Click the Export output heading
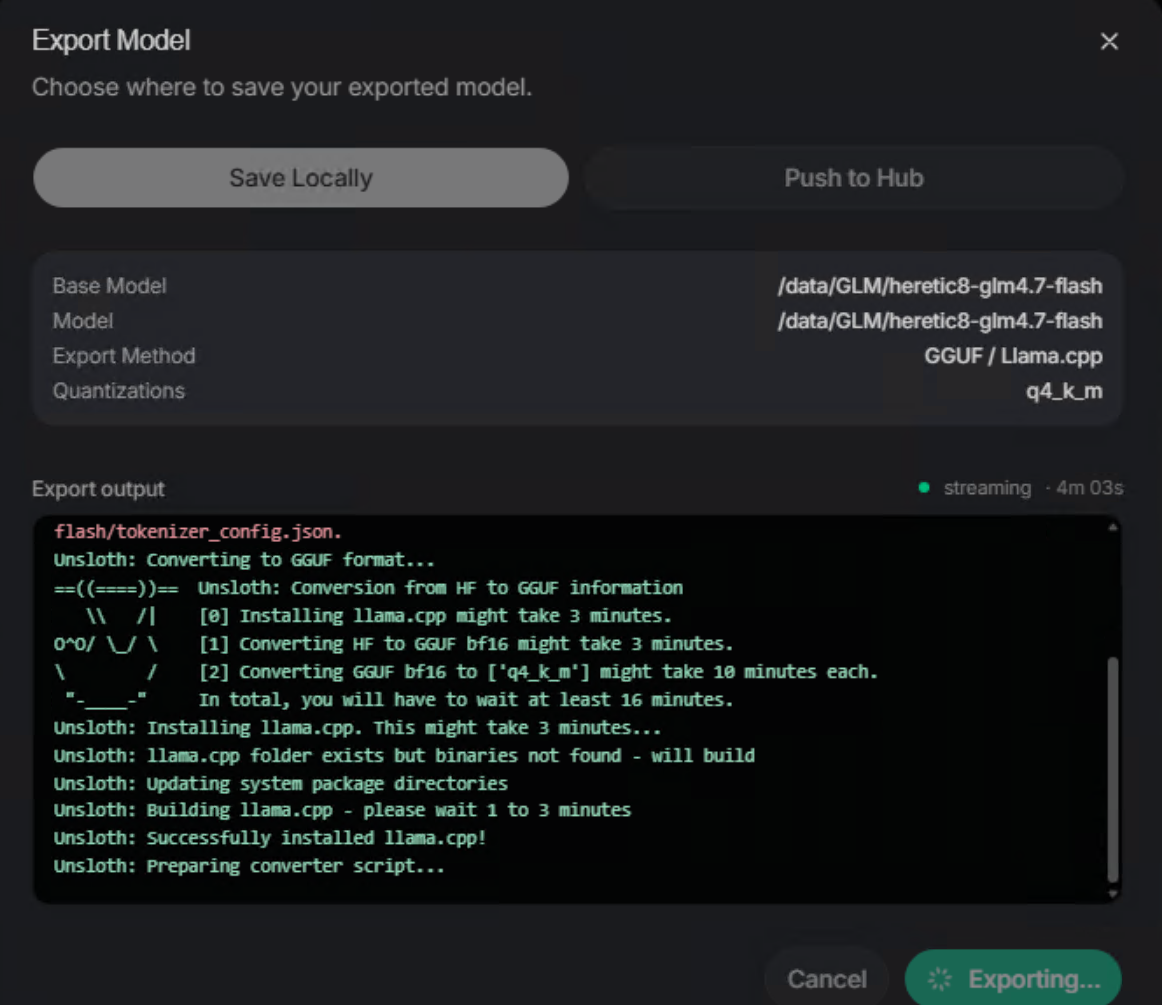Screen dimensions: 1162x1005 click(x=99, y=489)
